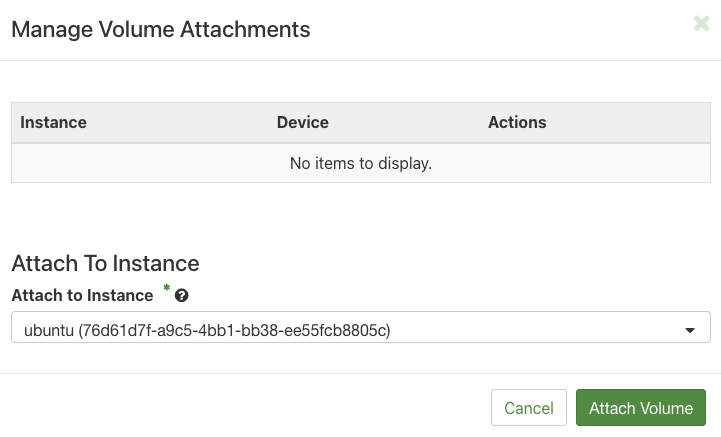
Task: Select the ubuntu instance entry text
Action: pos(206,328)
